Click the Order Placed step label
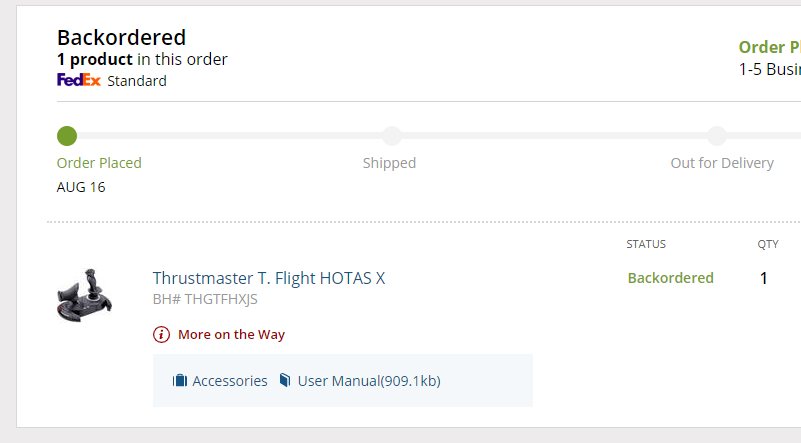The image size is (801, 443). (x=99, y=163)
